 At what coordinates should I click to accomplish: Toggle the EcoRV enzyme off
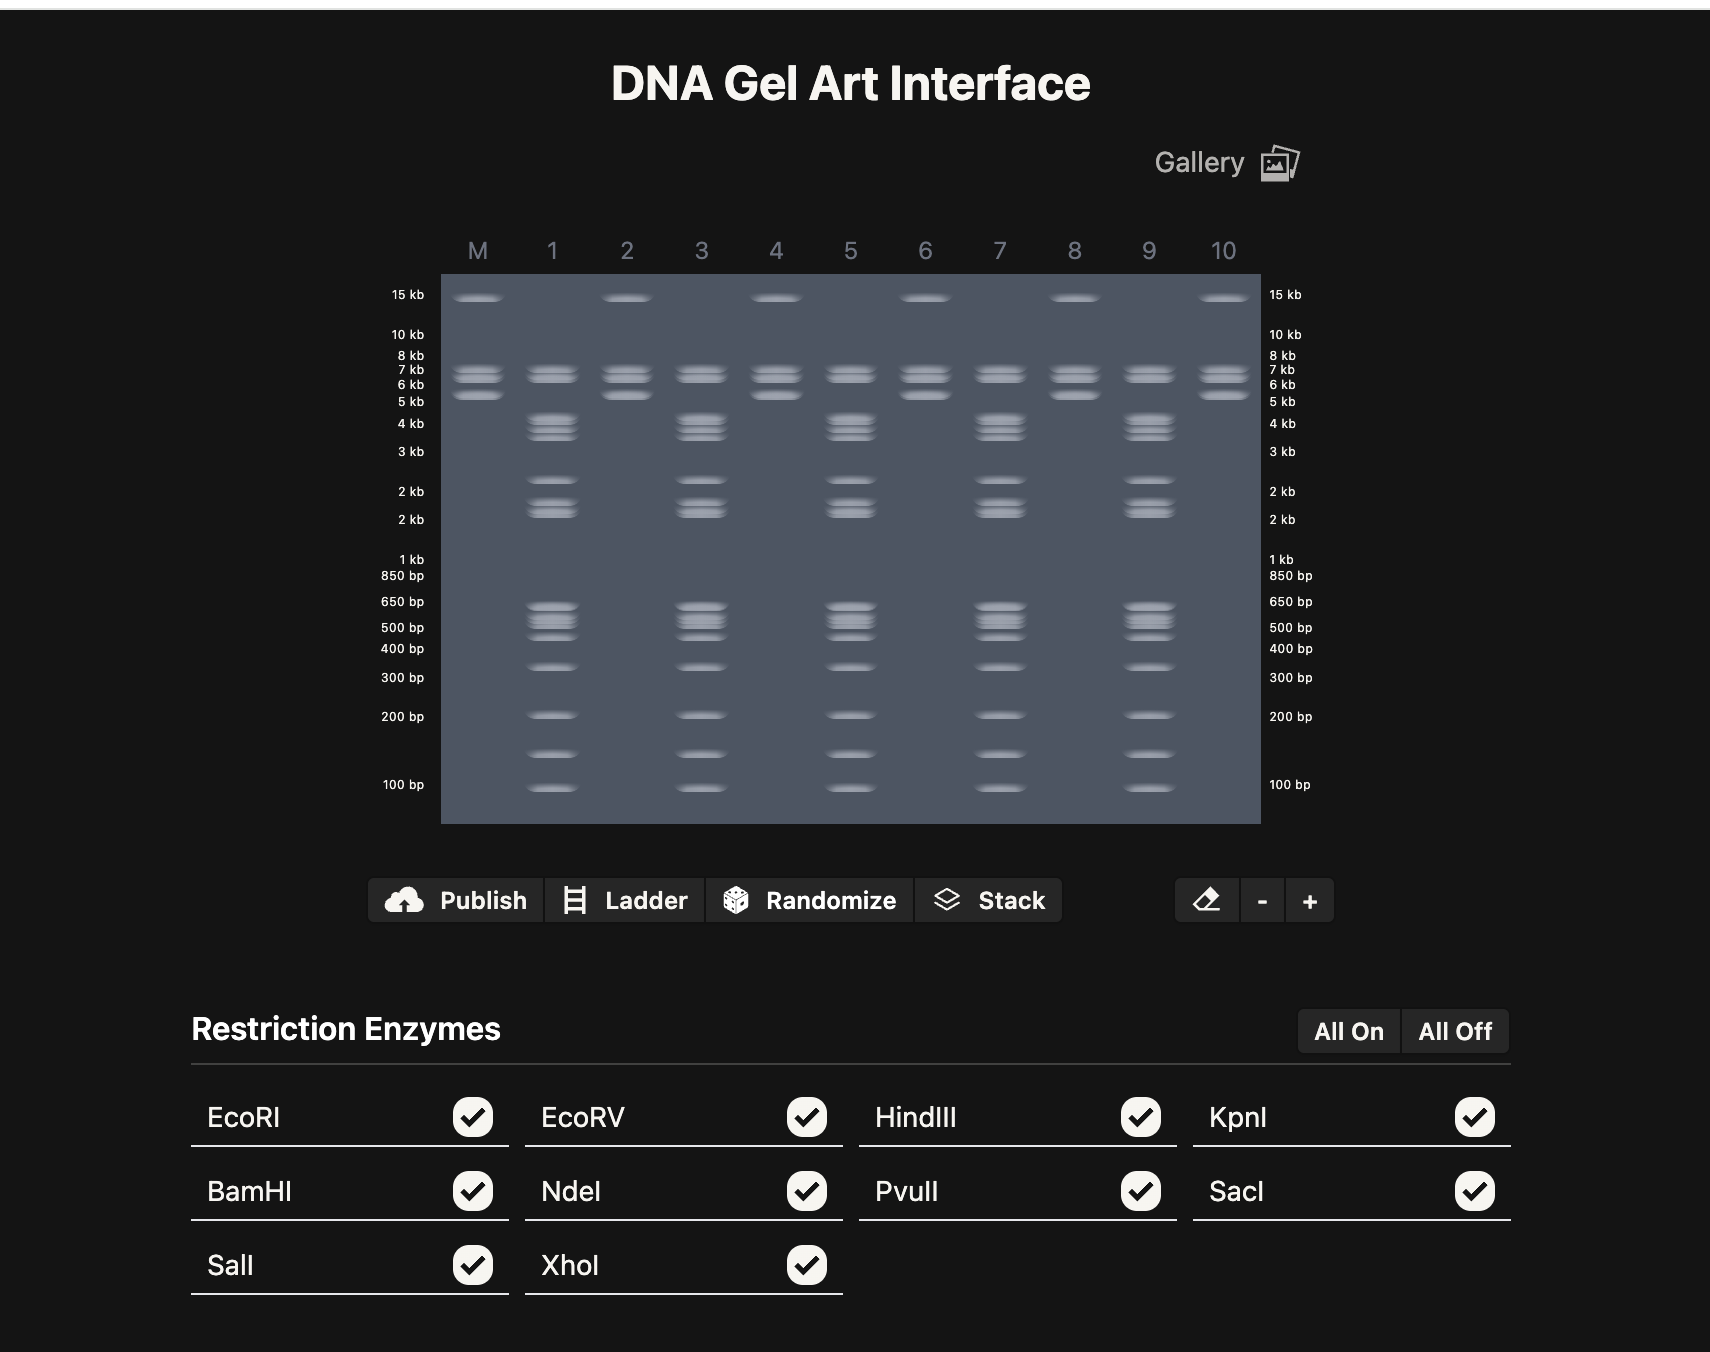(808, 1117)
